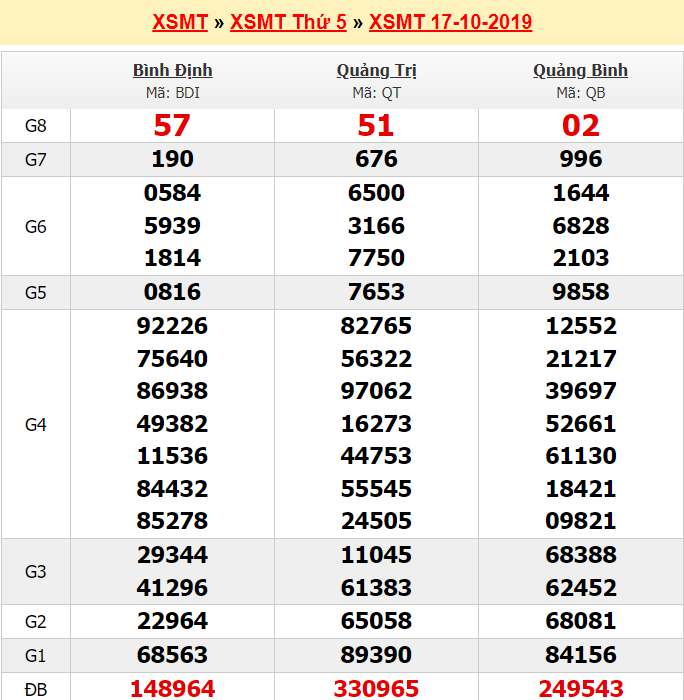Click the G8 row label
The height and width of the screenshot is (700, 684).
[36, 126]
